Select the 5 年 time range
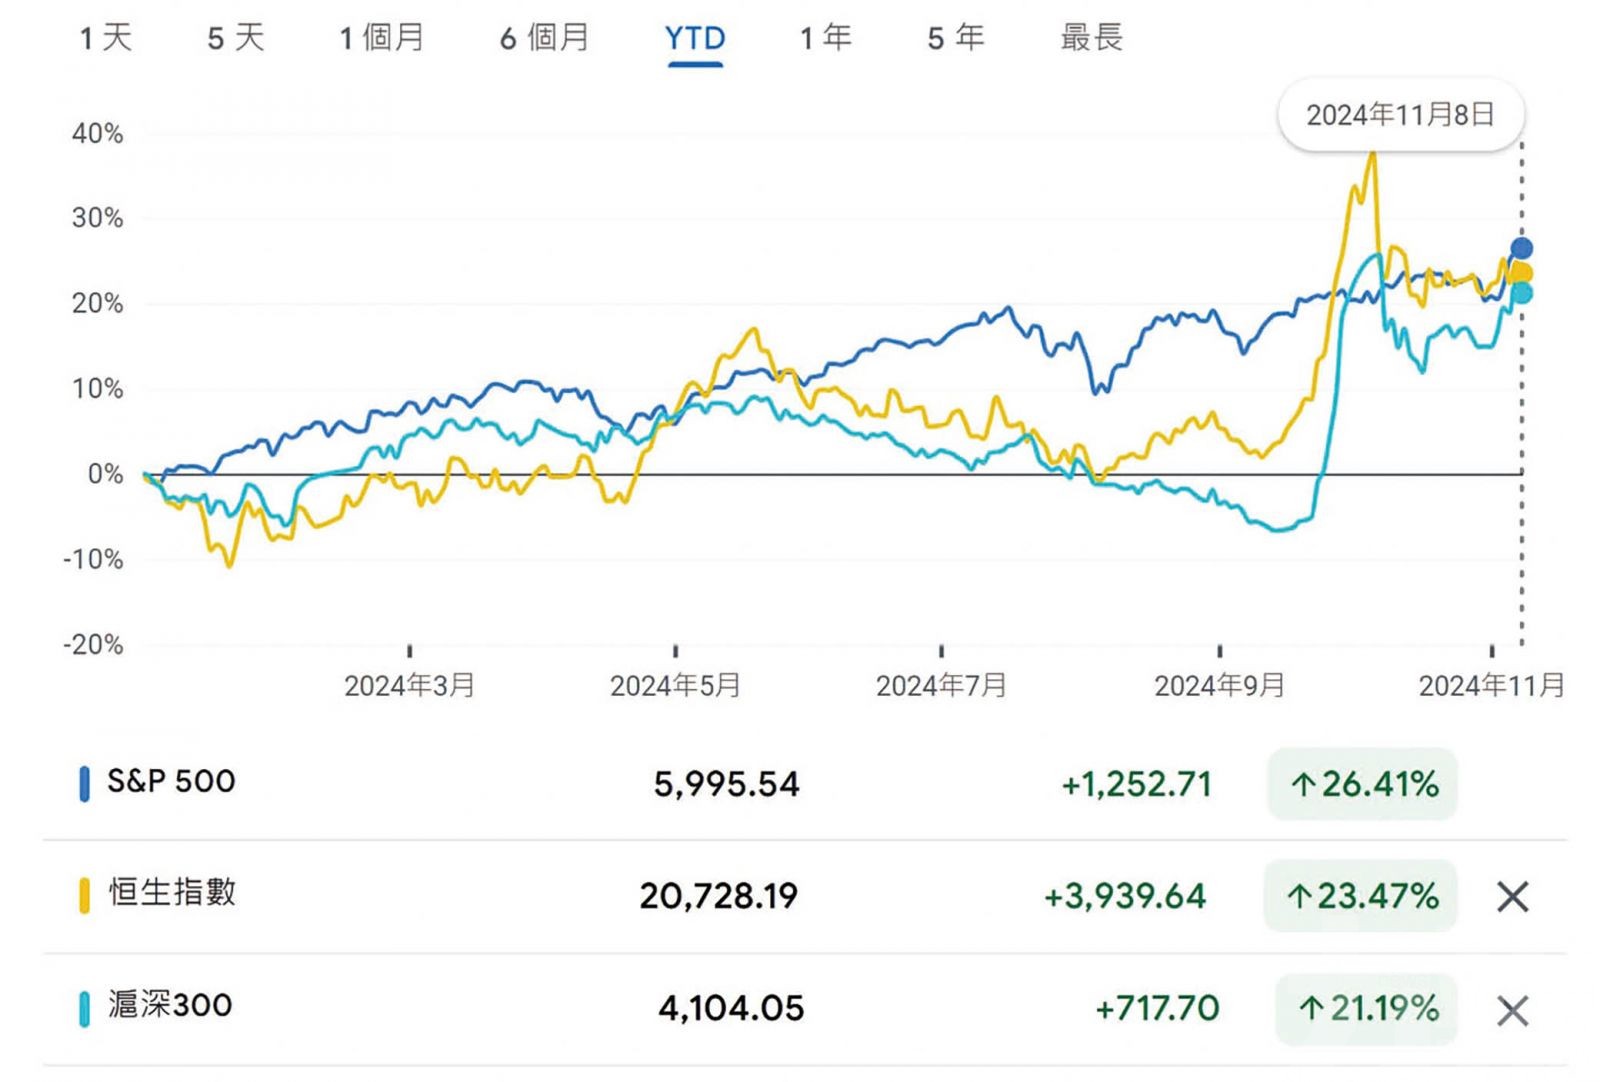This screenshot has width=1600, height=1082. coord(956,38)
